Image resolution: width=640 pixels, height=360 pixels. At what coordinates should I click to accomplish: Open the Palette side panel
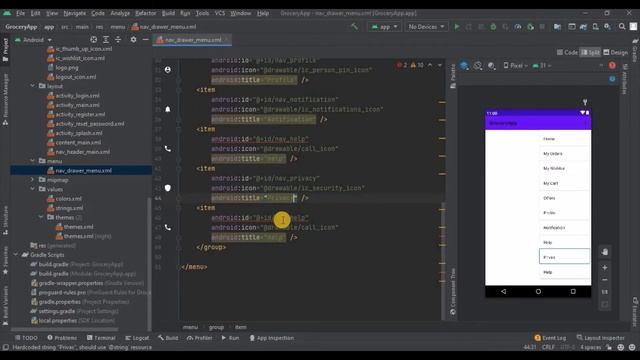point(453,76)
